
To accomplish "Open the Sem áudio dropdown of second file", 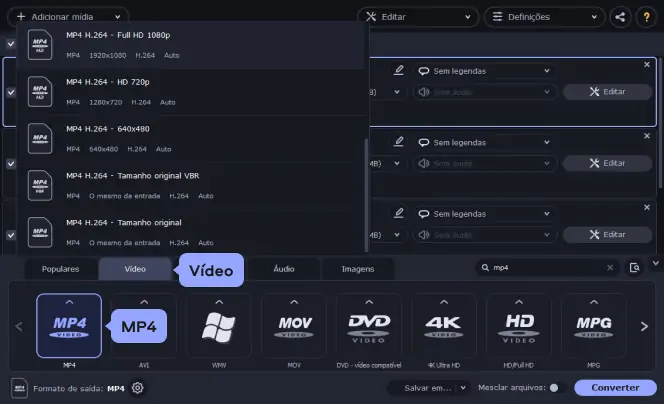I will click(x=484, y=163).
